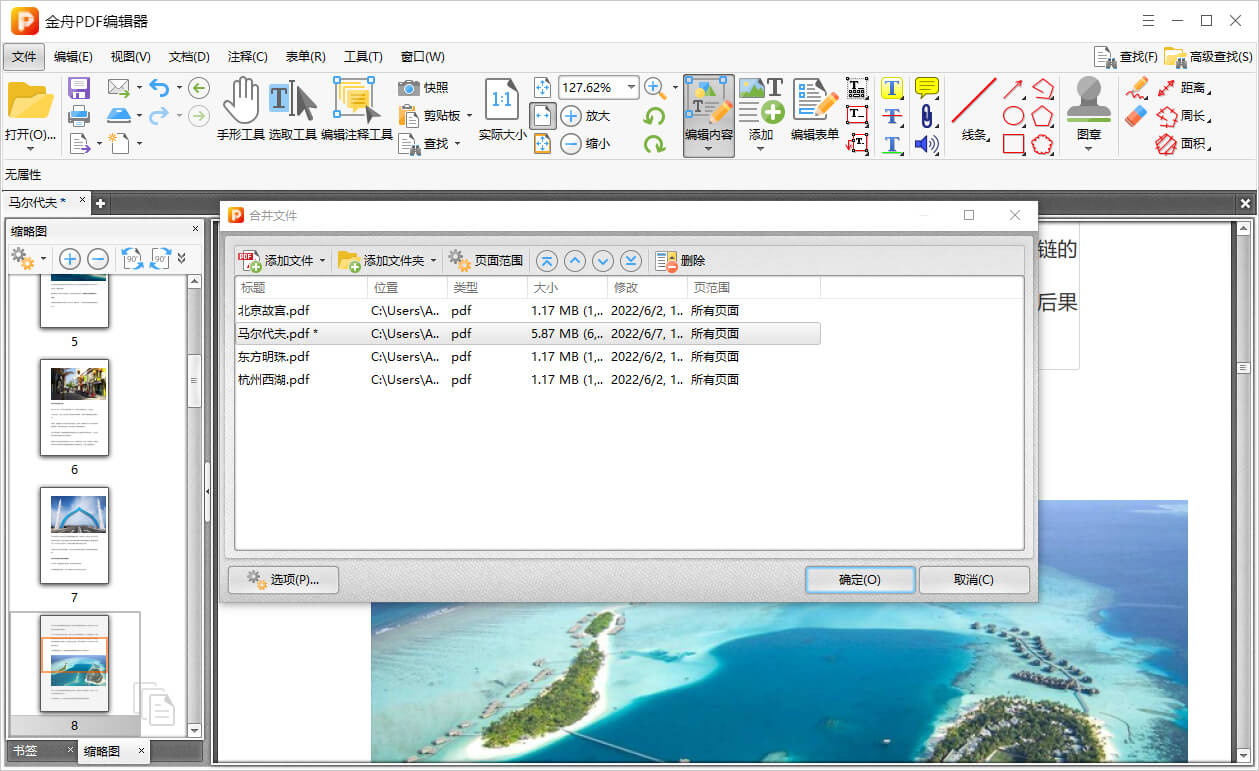
Task: Click the Add Folder (添加文件夹) icon
Action: pos(349,261)
